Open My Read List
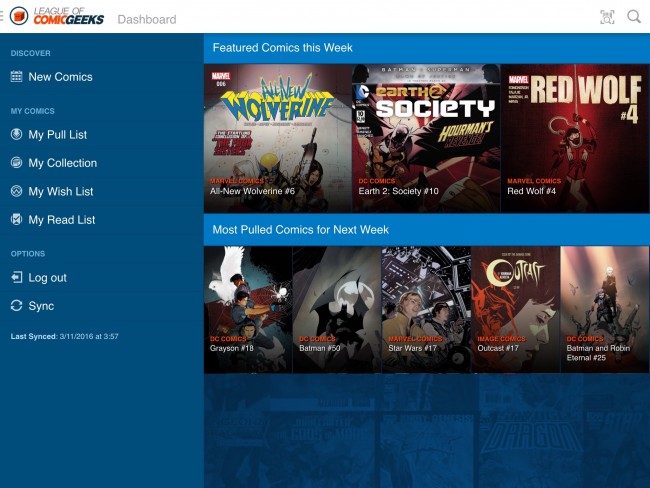The image size is (650, 488). coord(102,219)
